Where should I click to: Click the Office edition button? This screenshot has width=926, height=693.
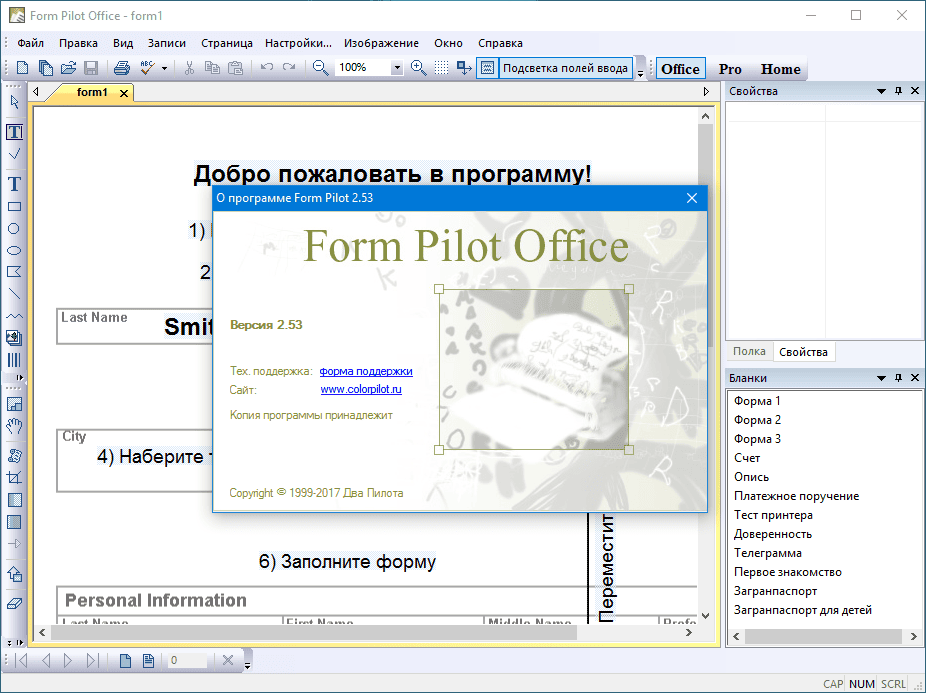point(680,69)
